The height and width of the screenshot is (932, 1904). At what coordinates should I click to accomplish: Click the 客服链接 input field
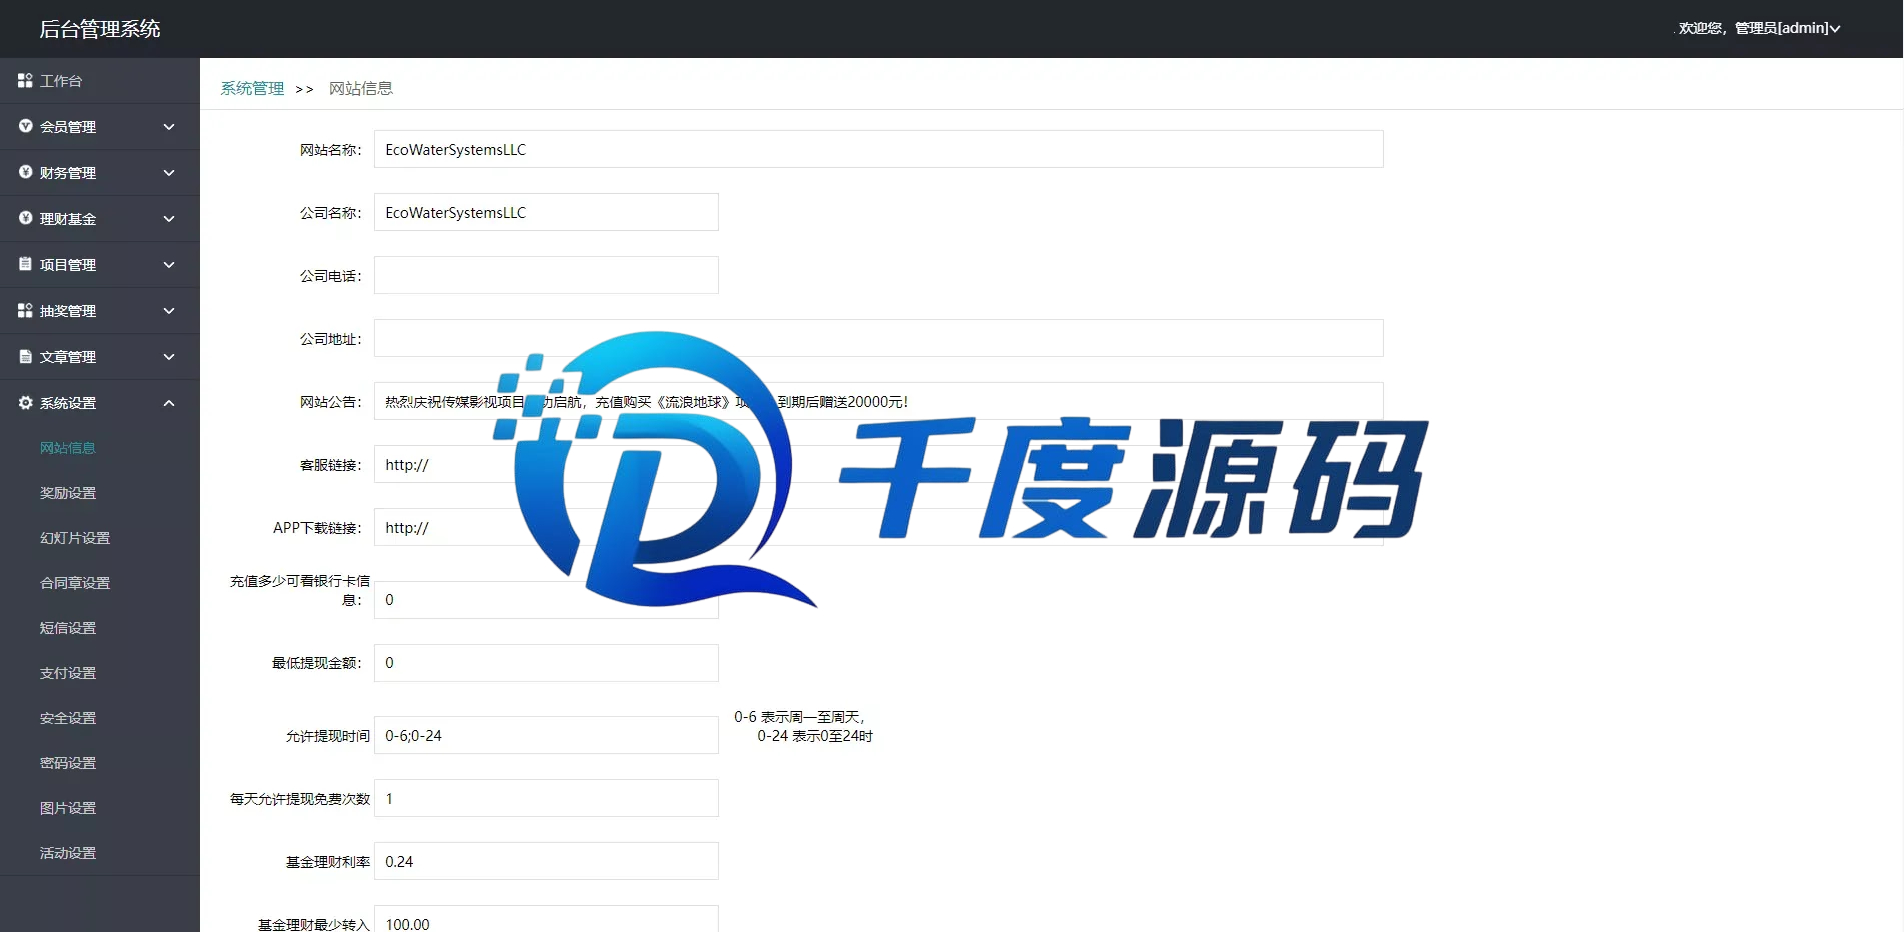[x=878, y=464]
